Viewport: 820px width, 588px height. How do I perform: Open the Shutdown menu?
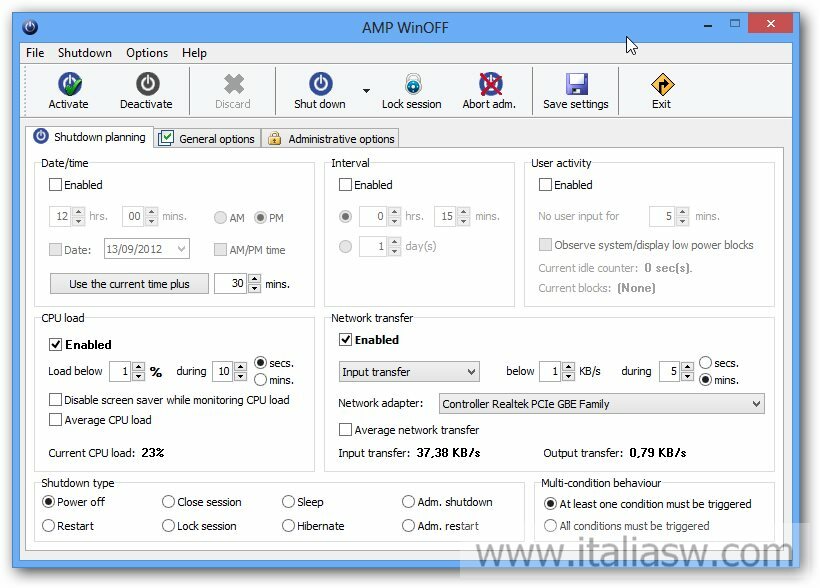click(x=85, y=53)
